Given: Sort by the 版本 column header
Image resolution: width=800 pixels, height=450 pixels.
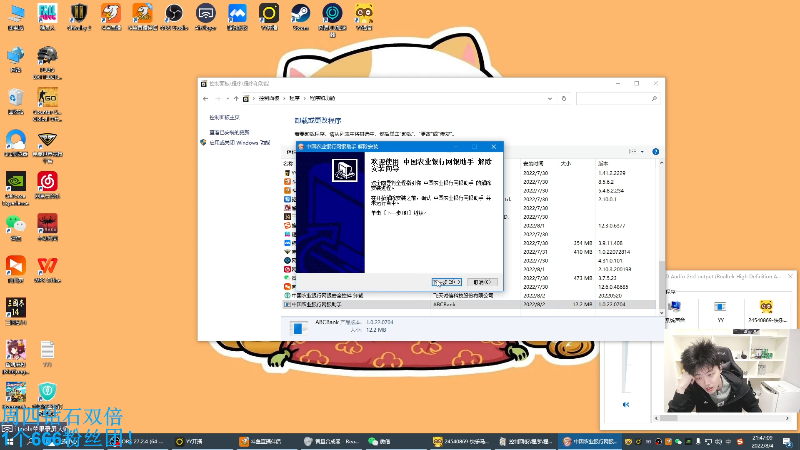Looking at the screenshot, I should (x=603, y=164).
